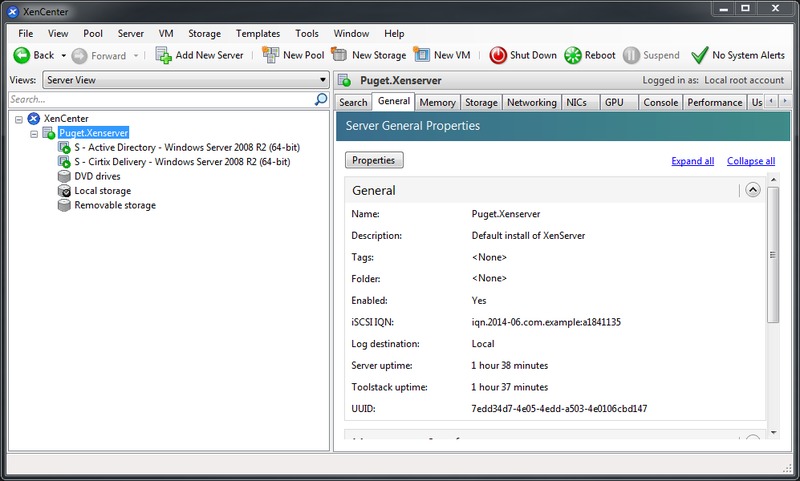Switch to the Networking tab
Viewport: 800px width, 481px height.
531,102
